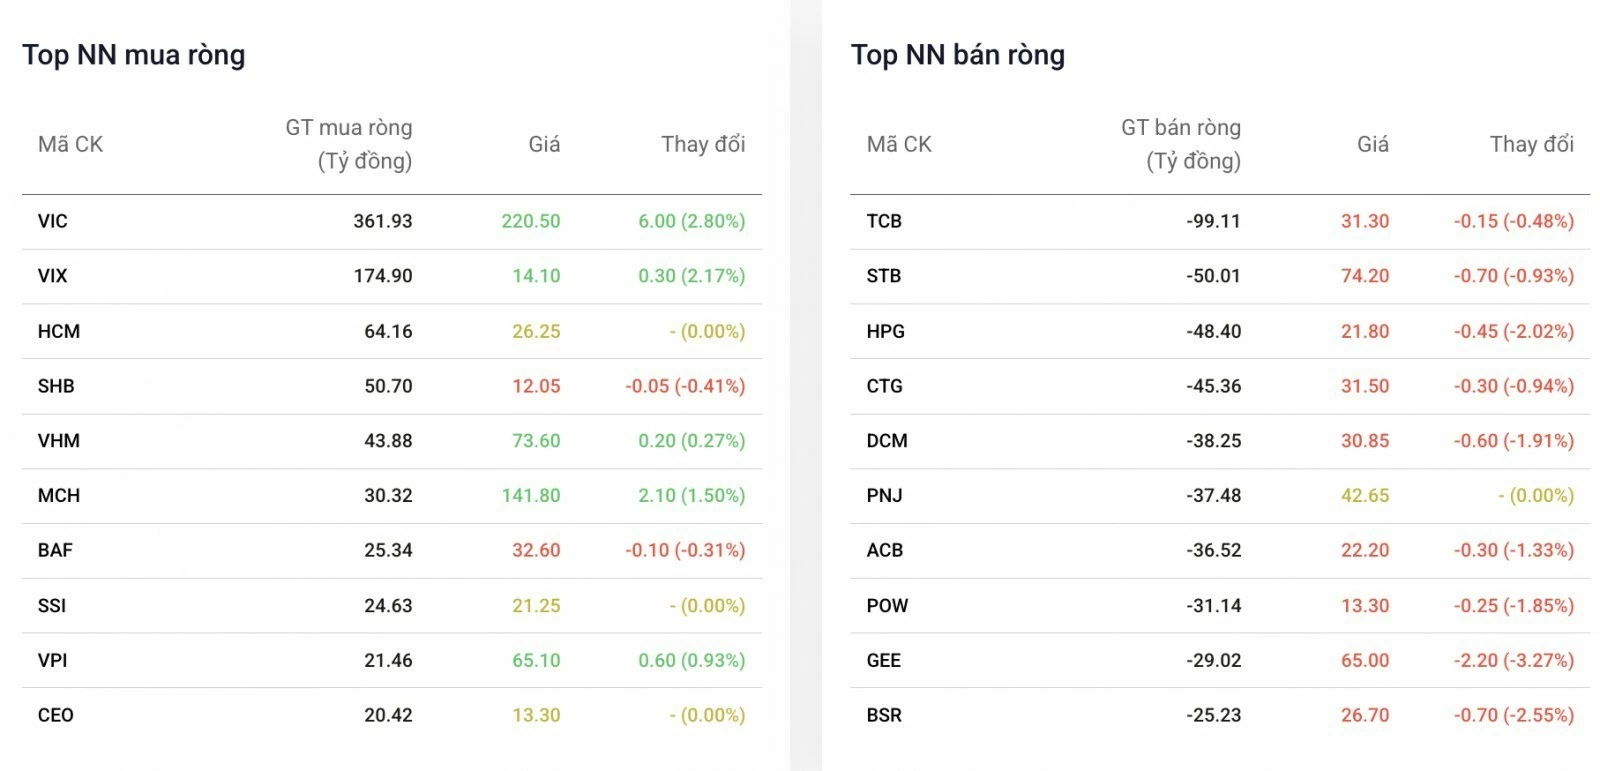Click MCH price 141.80

531,496
